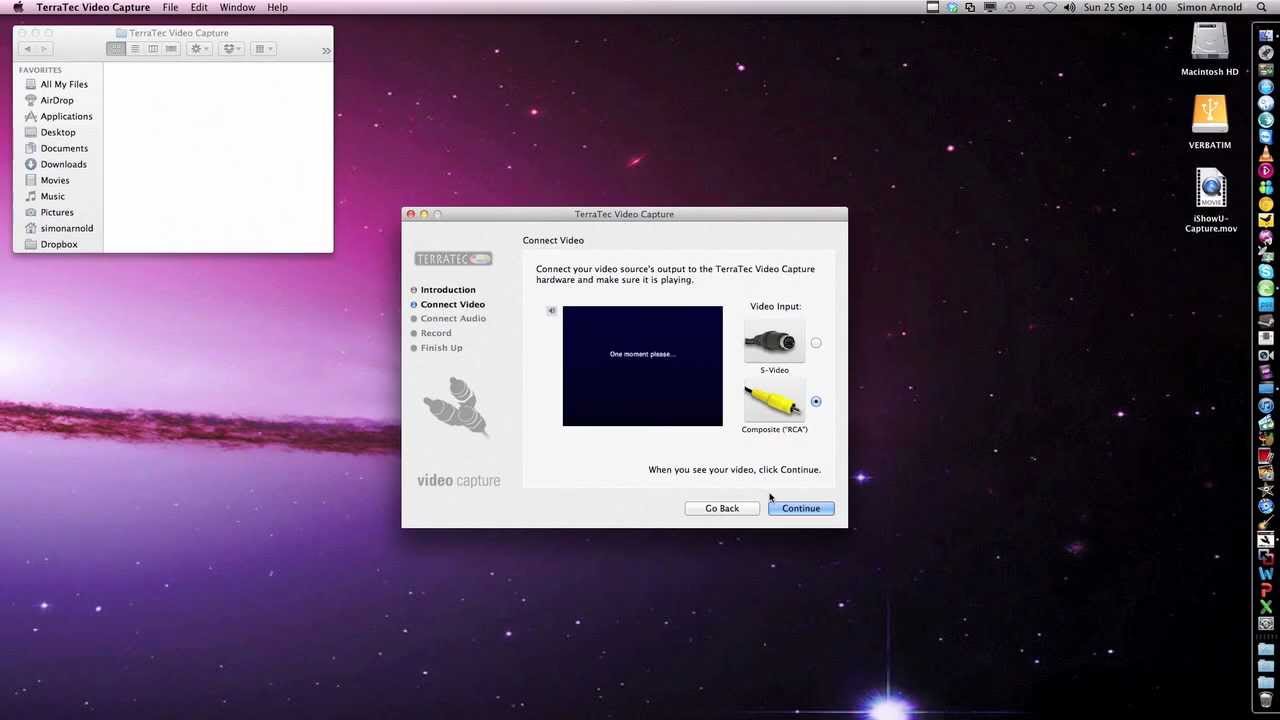Click the S-Video connector picture
The width and height of the screenshot is (1280, 720).
pos(774,342)
